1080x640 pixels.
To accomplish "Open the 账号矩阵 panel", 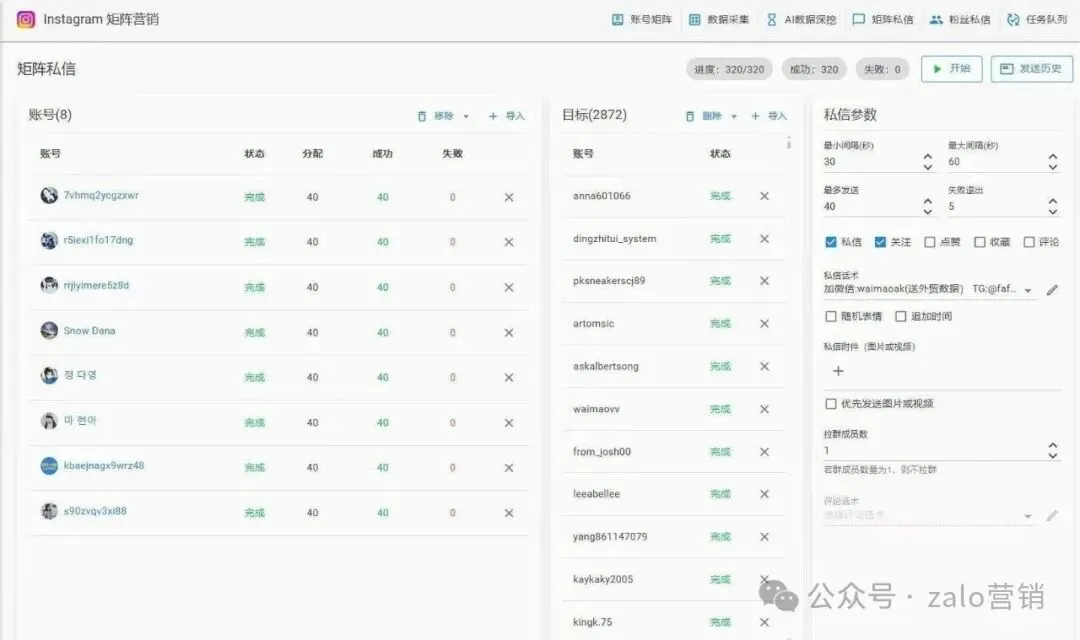I will (x=645, y=18).
